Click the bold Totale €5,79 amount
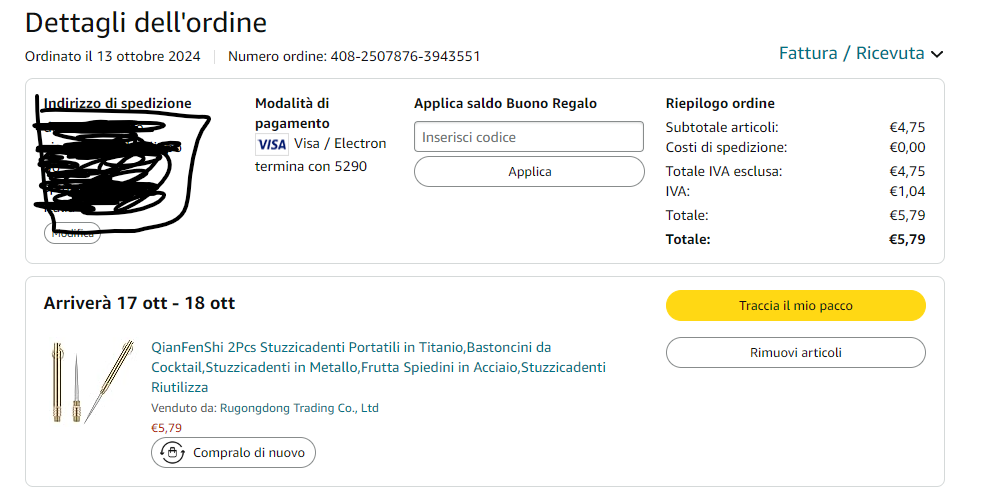The width and height of the screenshot is (983, 492). coord(907,239)
